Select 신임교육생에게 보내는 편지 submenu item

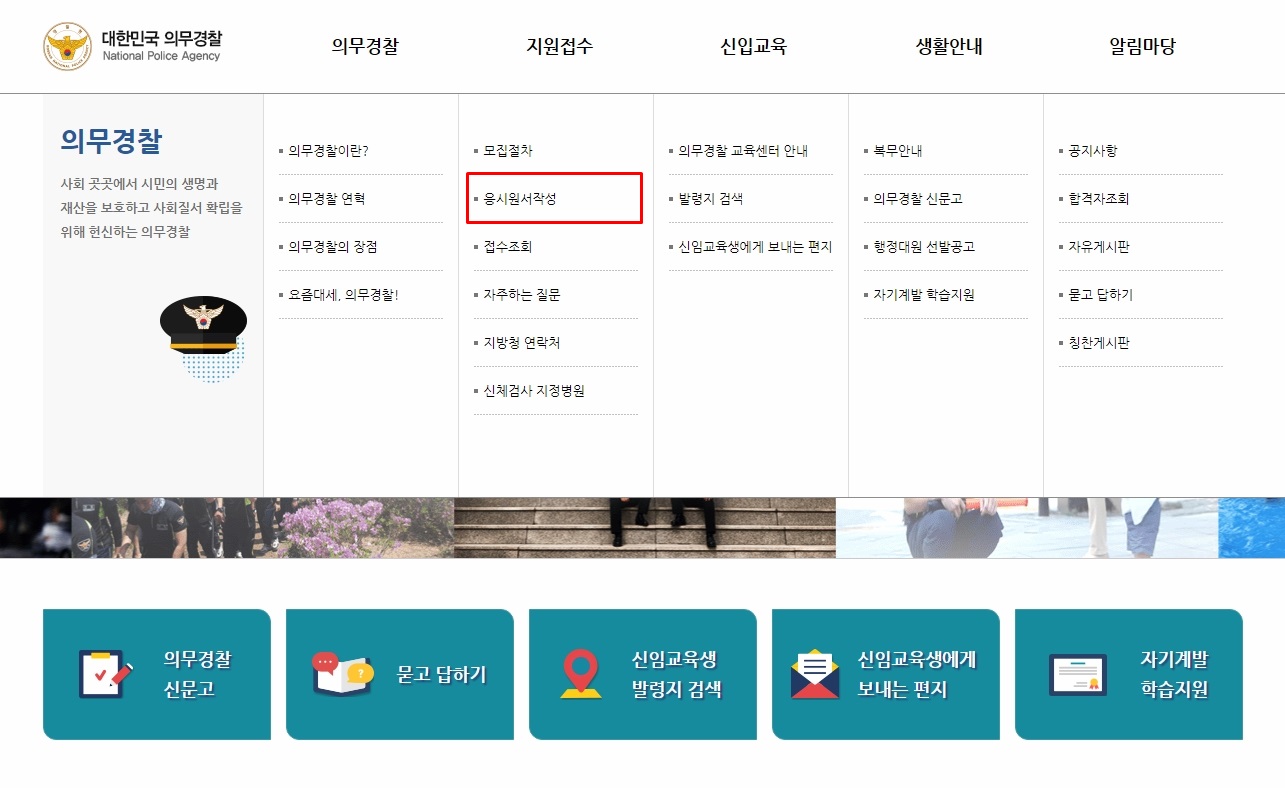pos(755,247)
